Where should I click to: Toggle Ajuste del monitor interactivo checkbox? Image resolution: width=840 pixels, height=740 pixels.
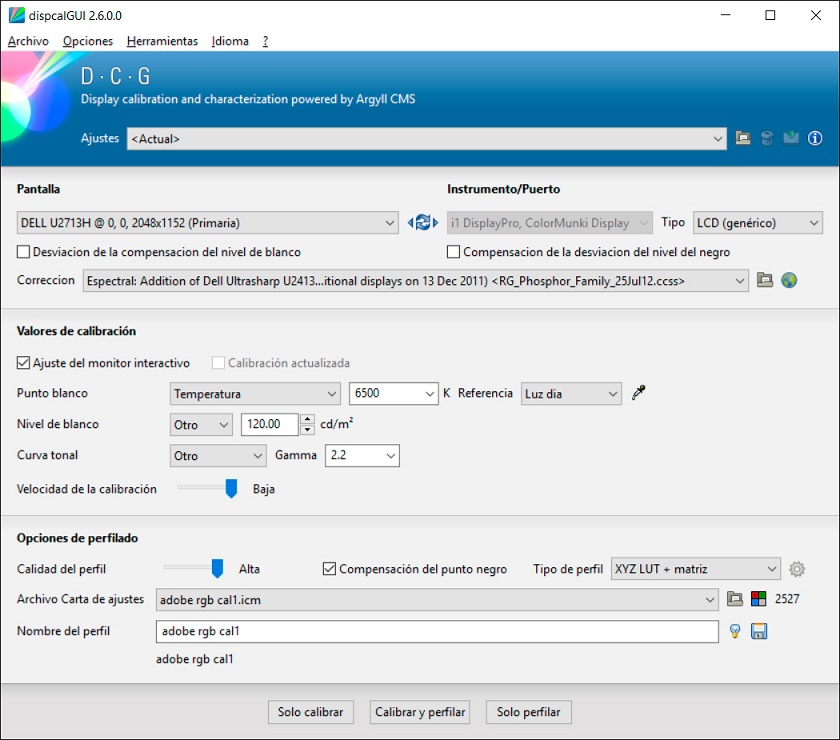[x=24, y=363]
